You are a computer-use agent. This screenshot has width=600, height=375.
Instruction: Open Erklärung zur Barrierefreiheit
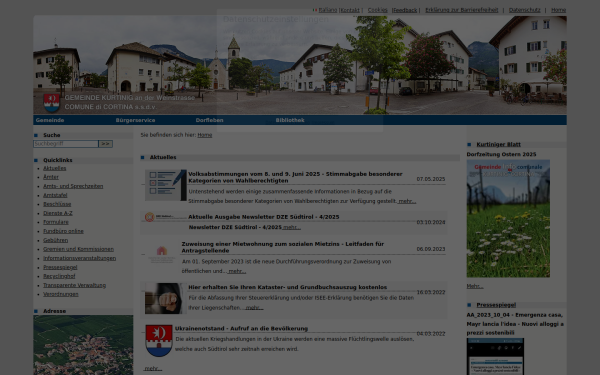(x=461, y=10)
